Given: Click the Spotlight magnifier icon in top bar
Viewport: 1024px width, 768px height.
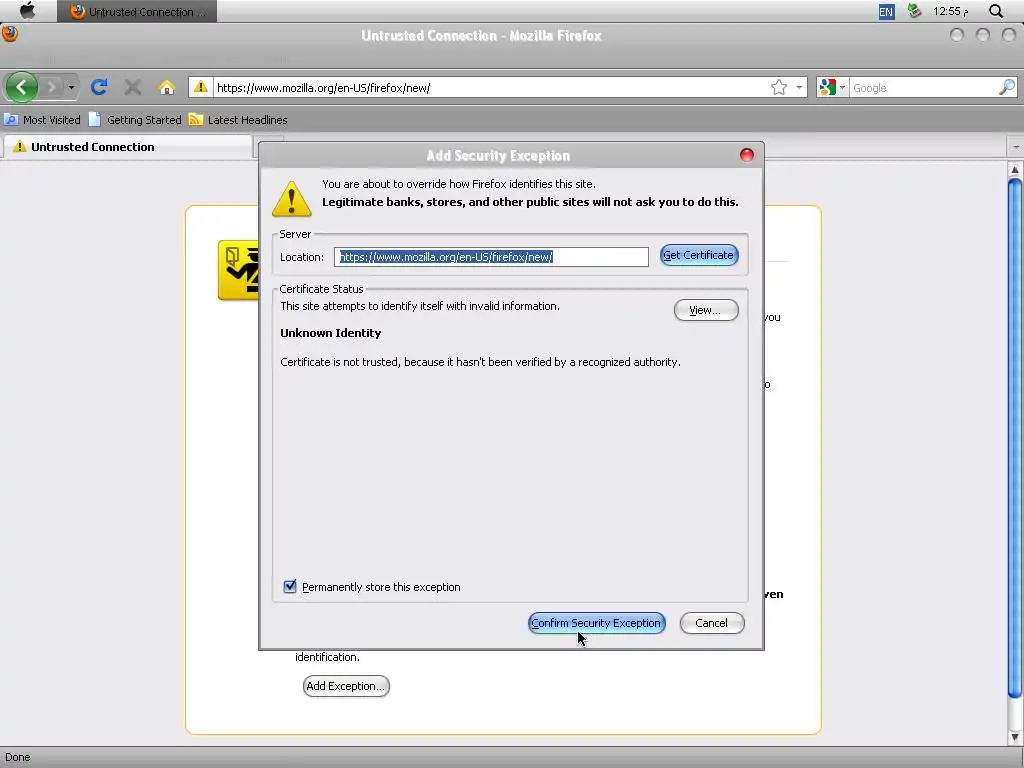Looking at the screenshot, I should coord(996,11).
